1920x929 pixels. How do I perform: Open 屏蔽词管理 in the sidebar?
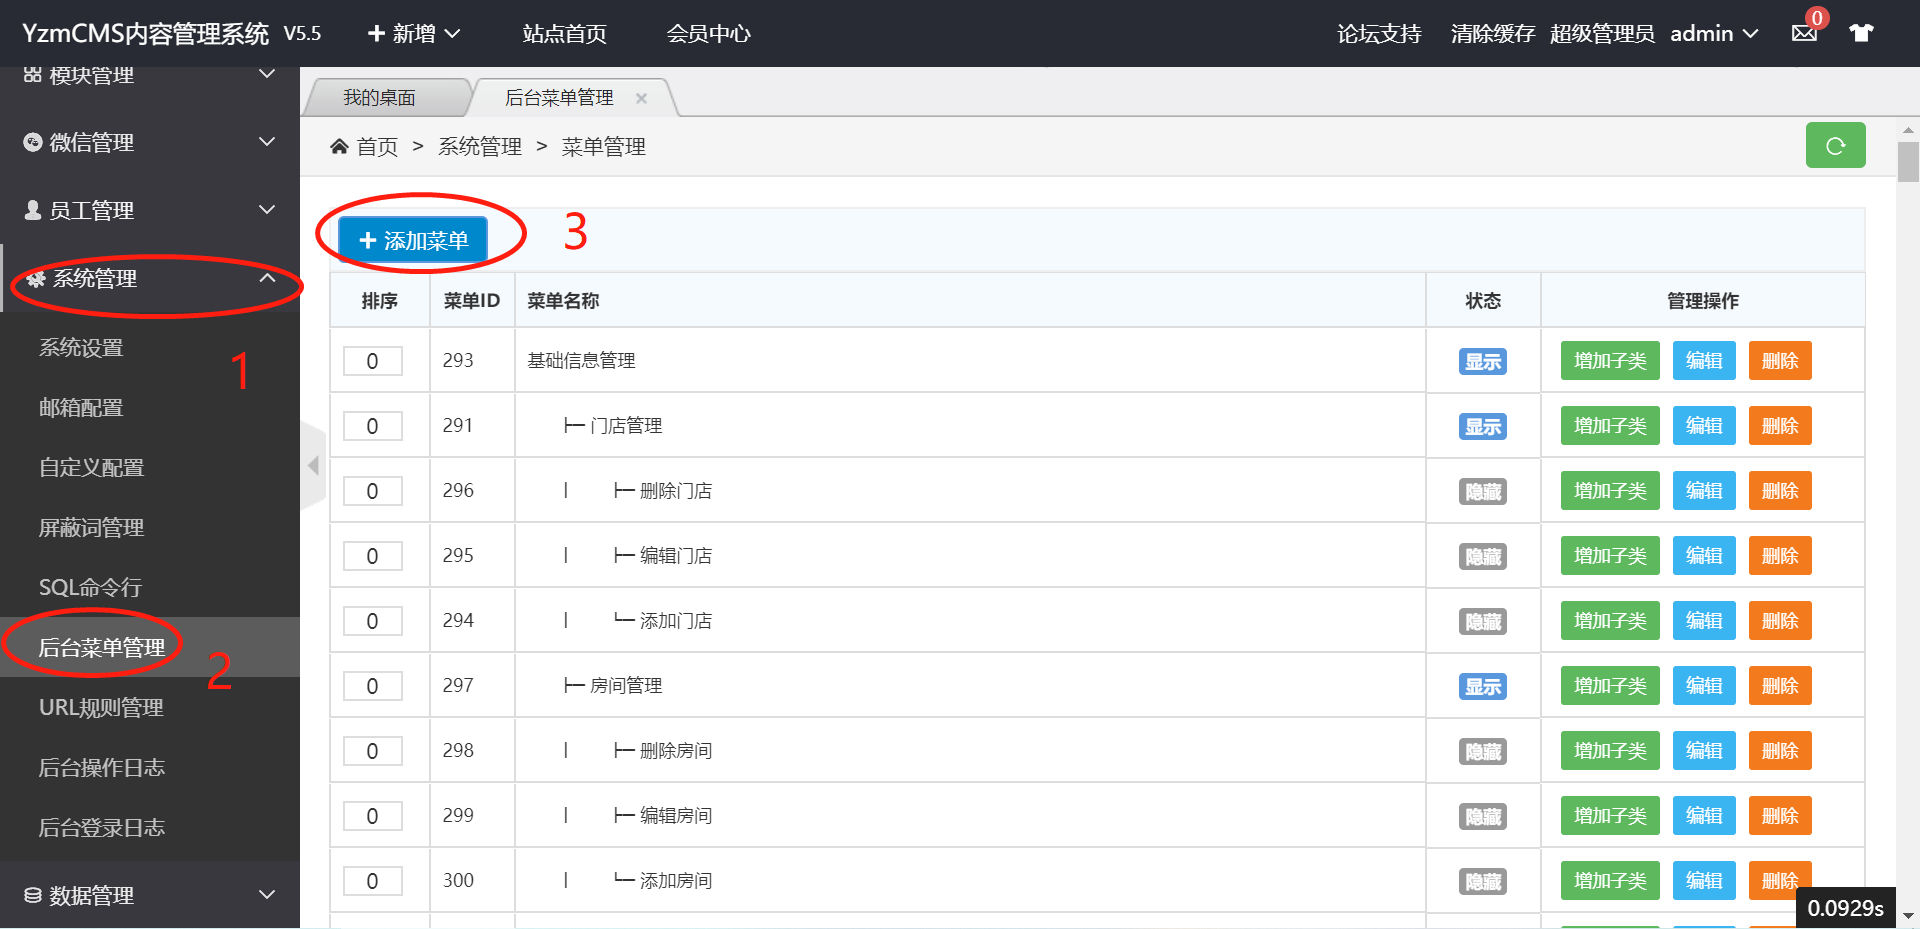tap(91, 527)
